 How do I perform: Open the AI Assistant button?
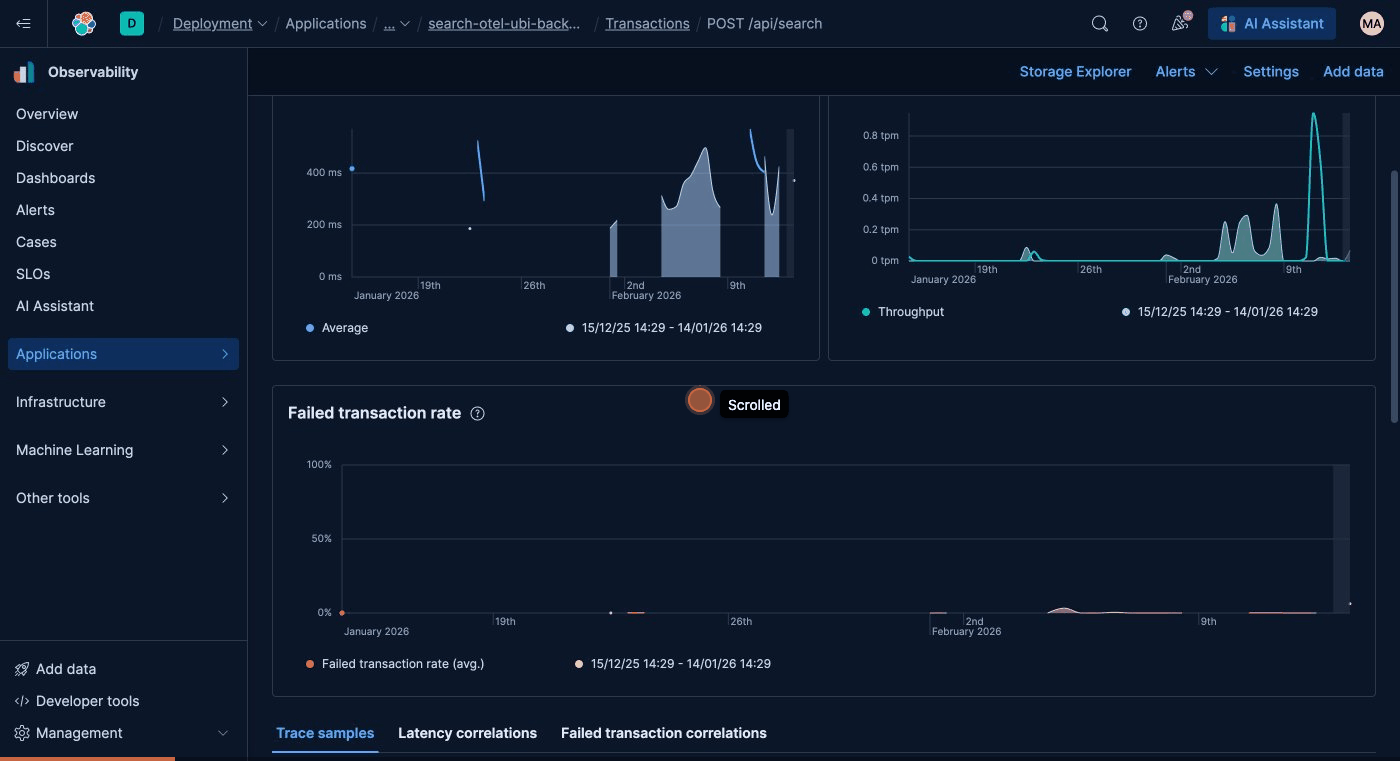[x=1272, y=24]
